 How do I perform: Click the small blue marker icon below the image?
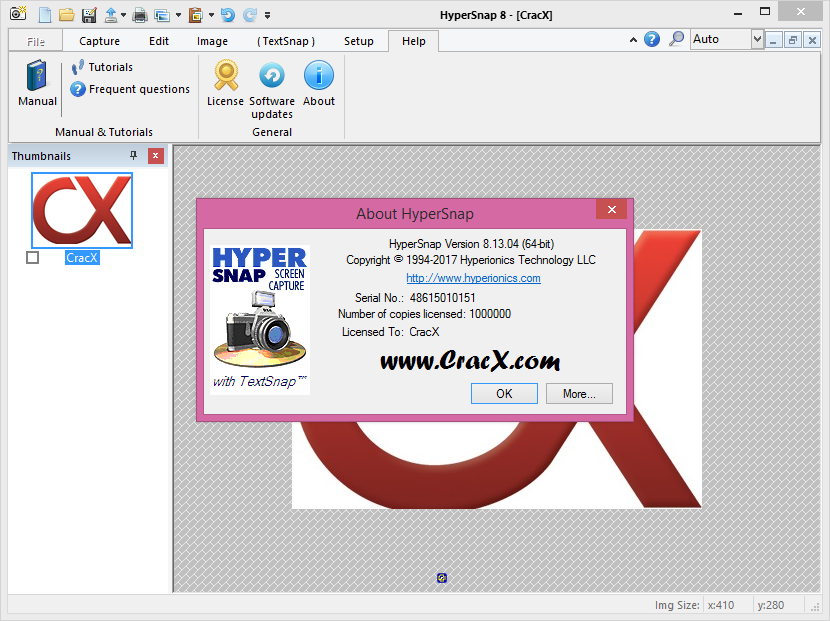click(x=442, y=578)
